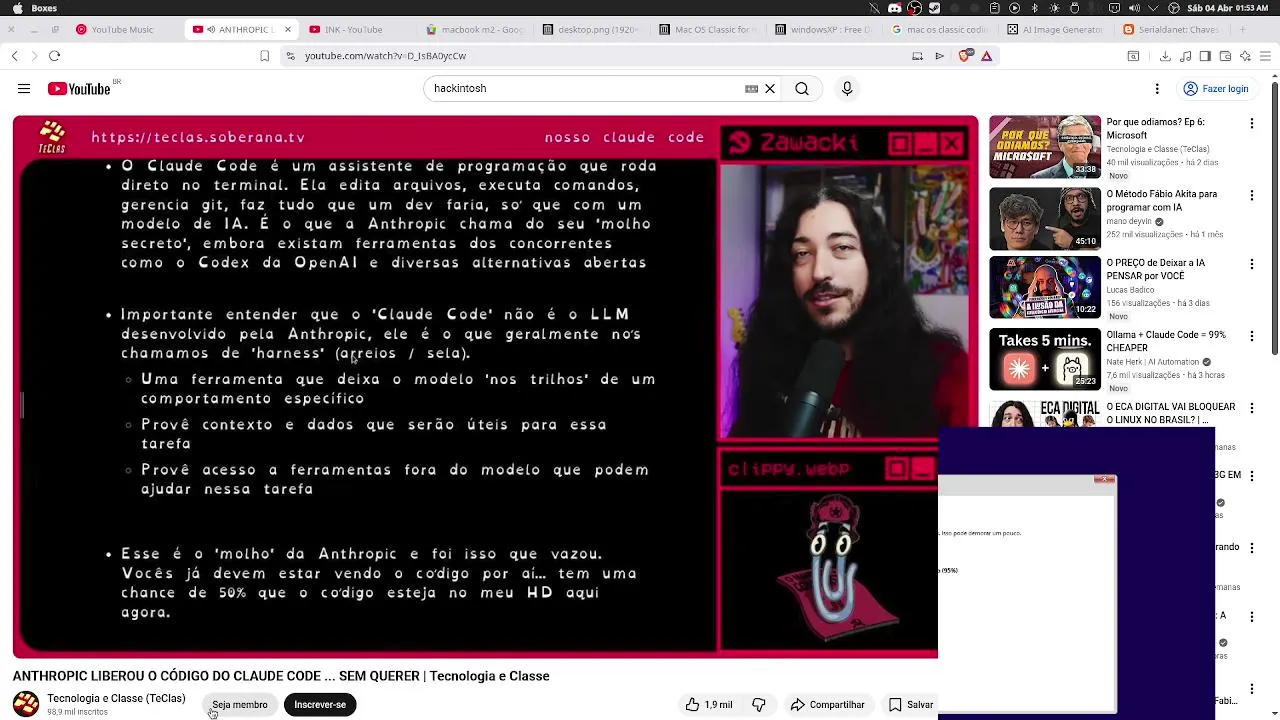Close the ANTHROPIC video tab
Screen dimensions: 1280x720
point(287,29)
